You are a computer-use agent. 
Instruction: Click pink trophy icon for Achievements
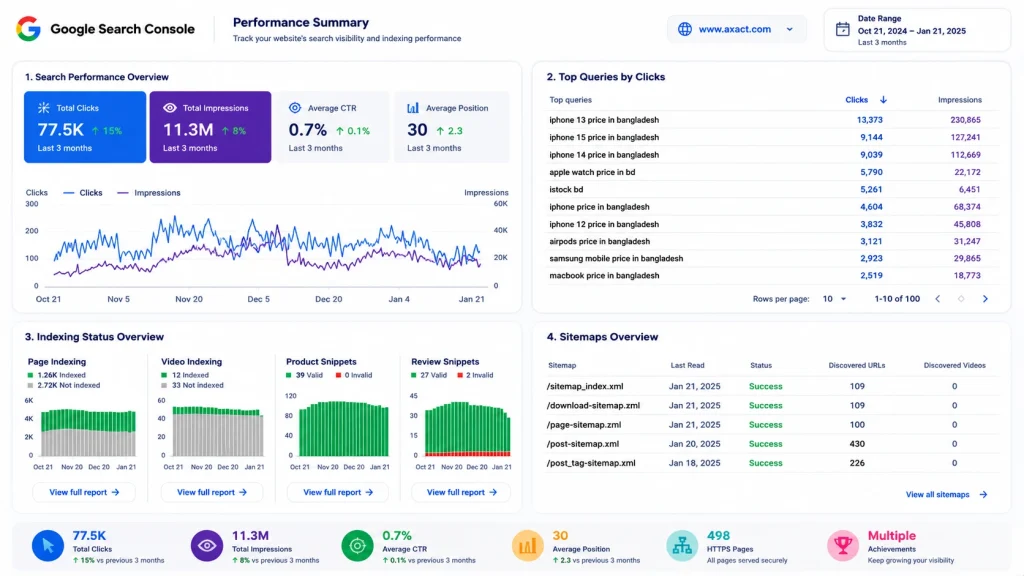(x=843, y=546)
